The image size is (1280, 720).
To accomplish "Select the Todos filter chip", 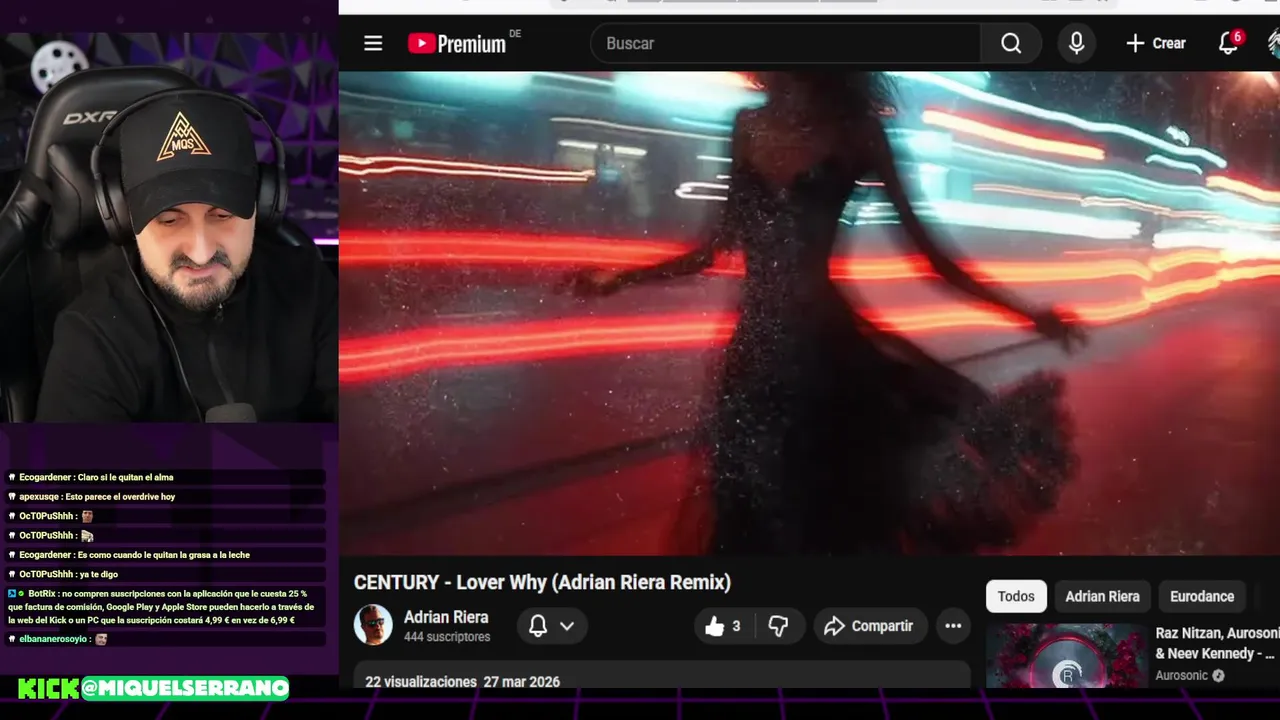I will tap(1016, 596).
